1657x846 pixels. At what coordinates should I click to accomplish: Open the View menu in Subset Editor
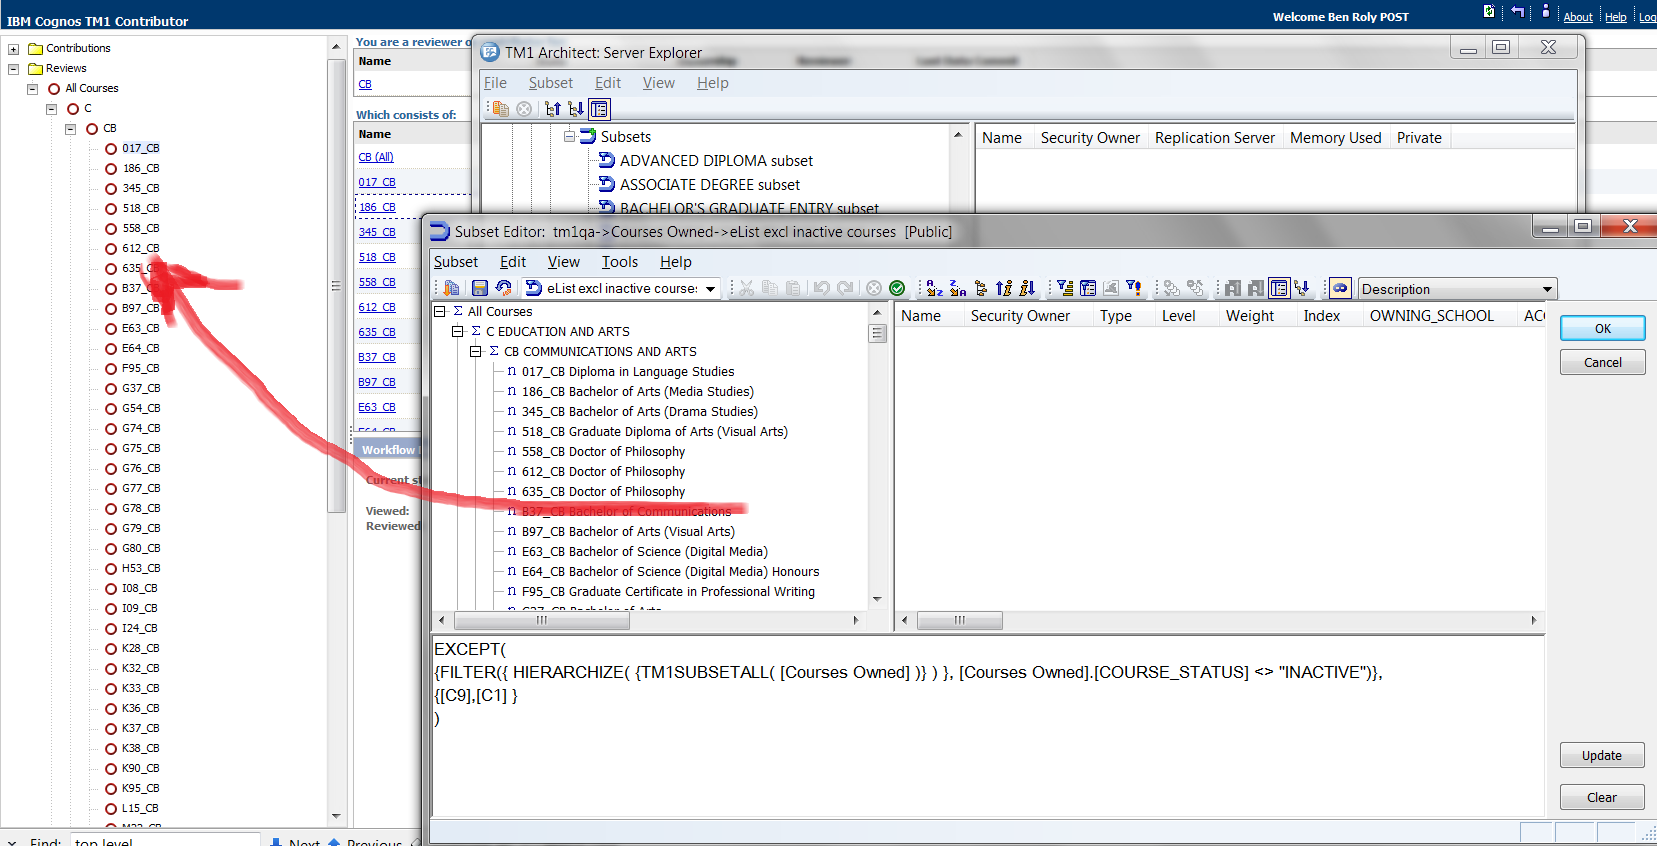pyautogui.click(x=563, y=262)
